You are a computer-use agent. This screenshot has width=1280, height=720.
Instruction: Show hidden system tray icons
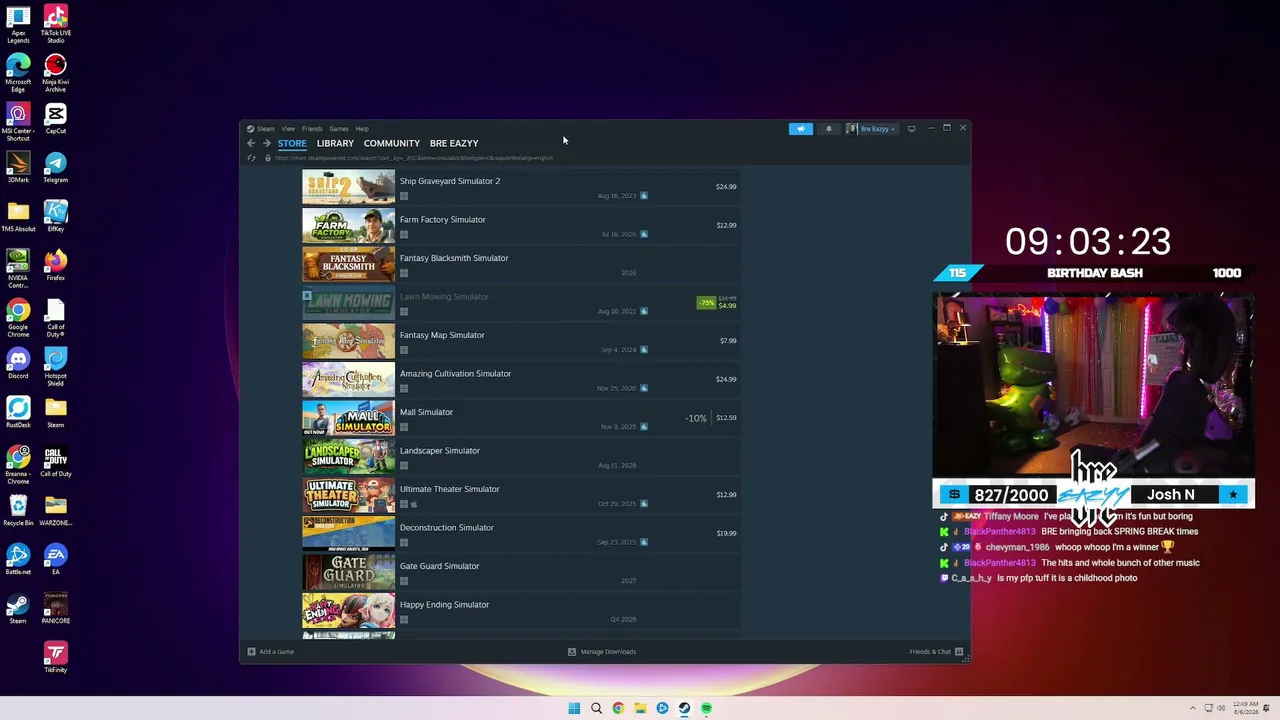click(1192, 708)
